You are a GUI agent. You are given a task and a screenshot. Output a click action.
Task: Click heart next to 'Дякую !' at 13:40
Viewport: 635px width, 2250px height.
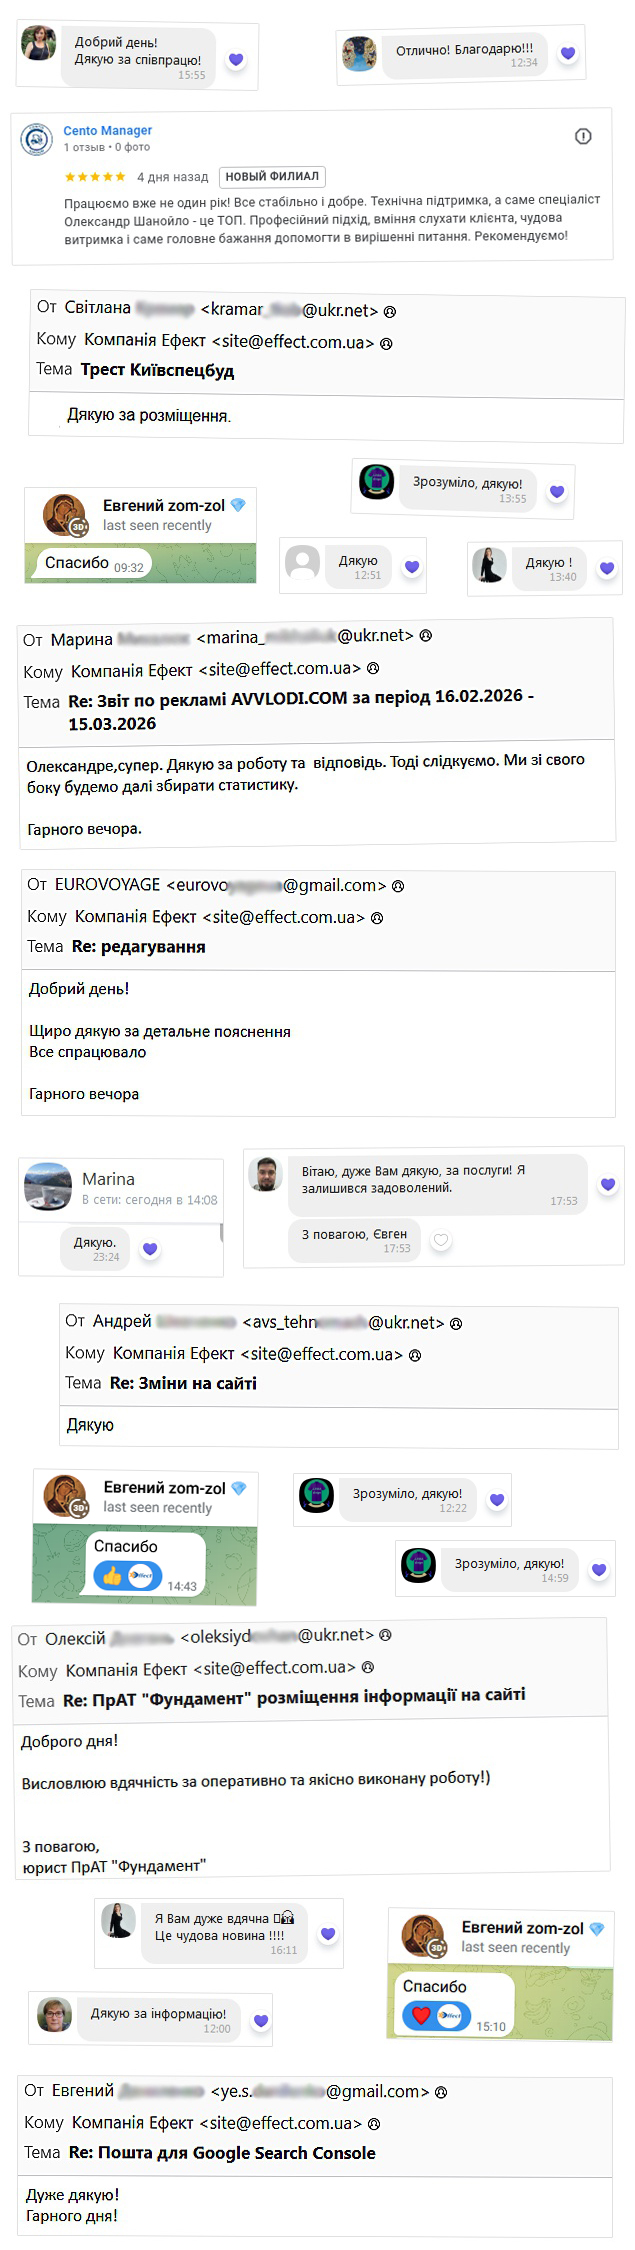click(x=606, y=568)
